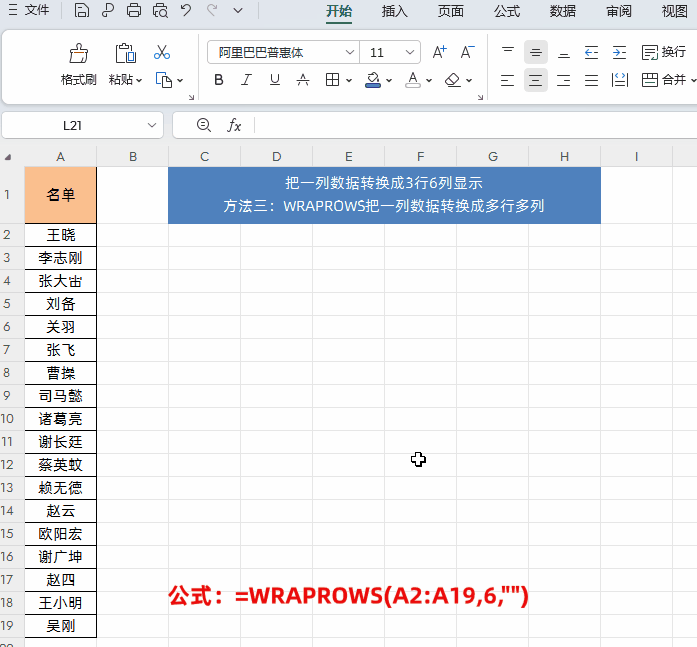Viewport: 697px width, 647px height.
Task: Expand the Name Box dropdown arrow
Action: pyautogui.click(x=152, y=125)
